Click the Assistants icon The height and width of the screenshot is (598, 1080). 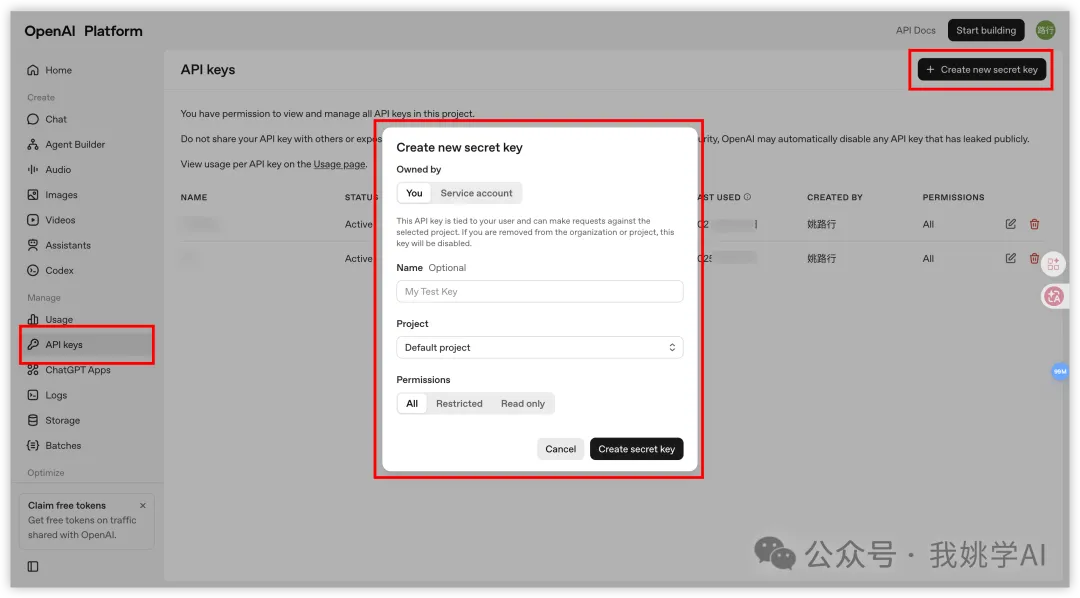tap(32, 245)
